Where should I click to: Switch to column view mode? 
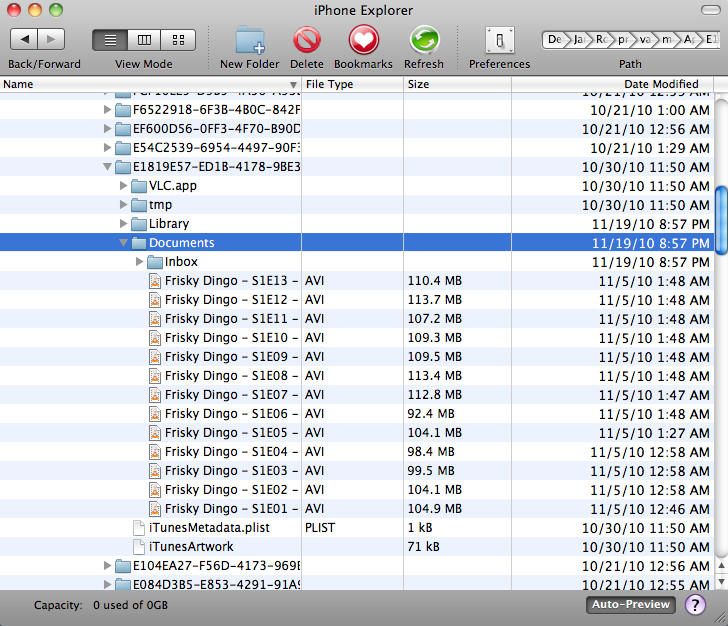144,40
